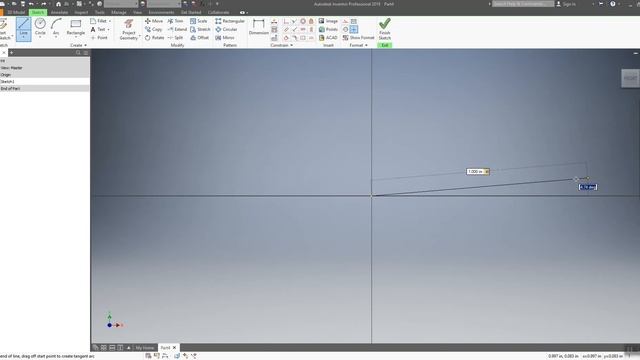Open the View ribbon tab
This screenshot has width=640, height=360.
click(x=137, y=12)
